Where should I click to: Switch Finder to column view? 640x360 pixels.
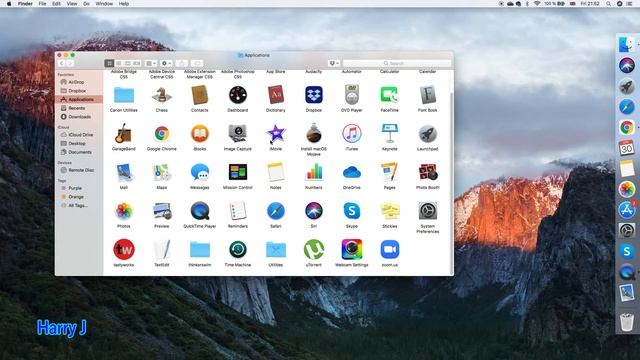[127, 63]
